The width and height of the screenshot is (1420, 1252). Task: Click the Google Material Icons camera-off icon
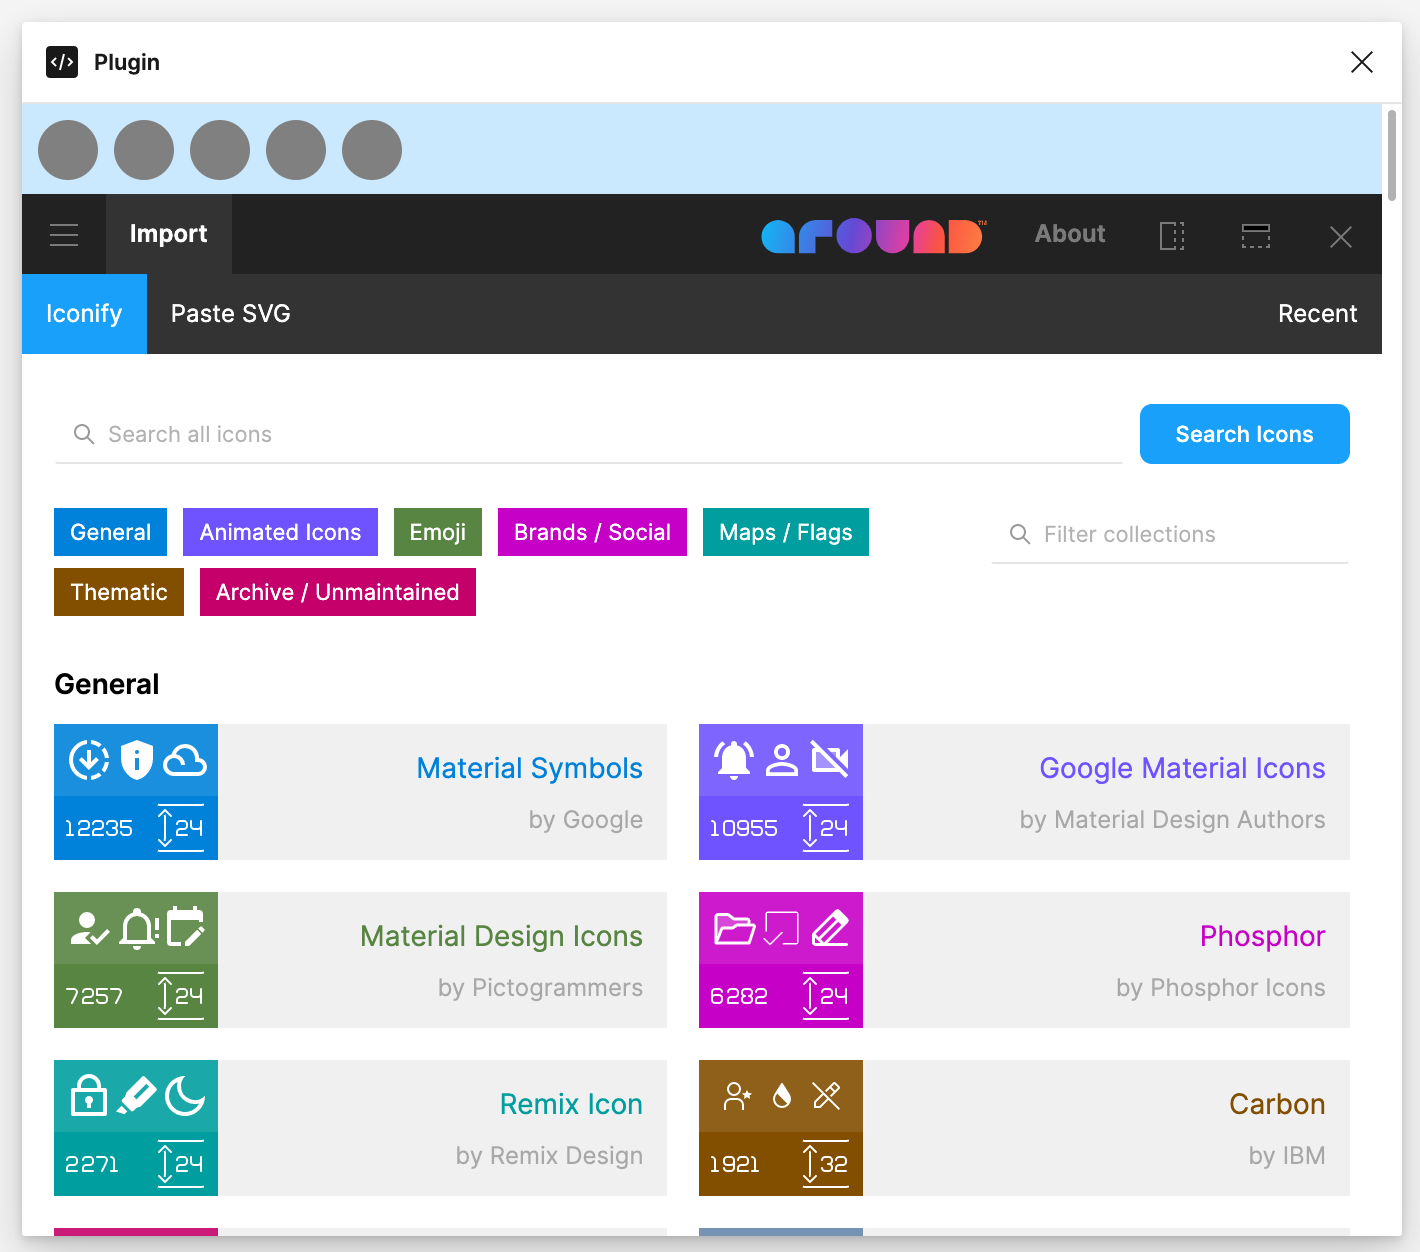pos(830,760)
